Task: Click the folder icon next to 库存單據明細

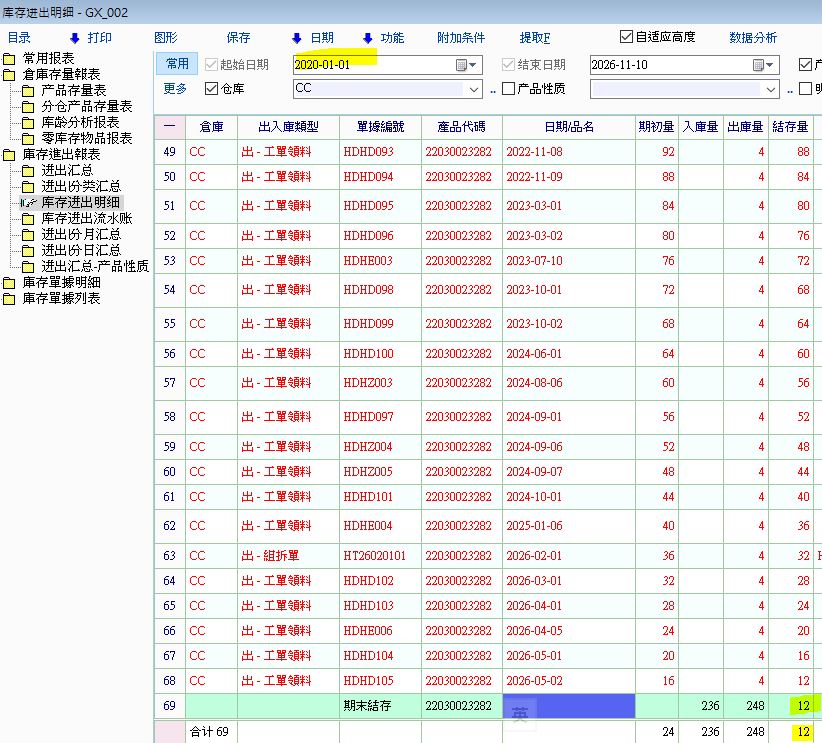Action: click(x=10, y=283)
